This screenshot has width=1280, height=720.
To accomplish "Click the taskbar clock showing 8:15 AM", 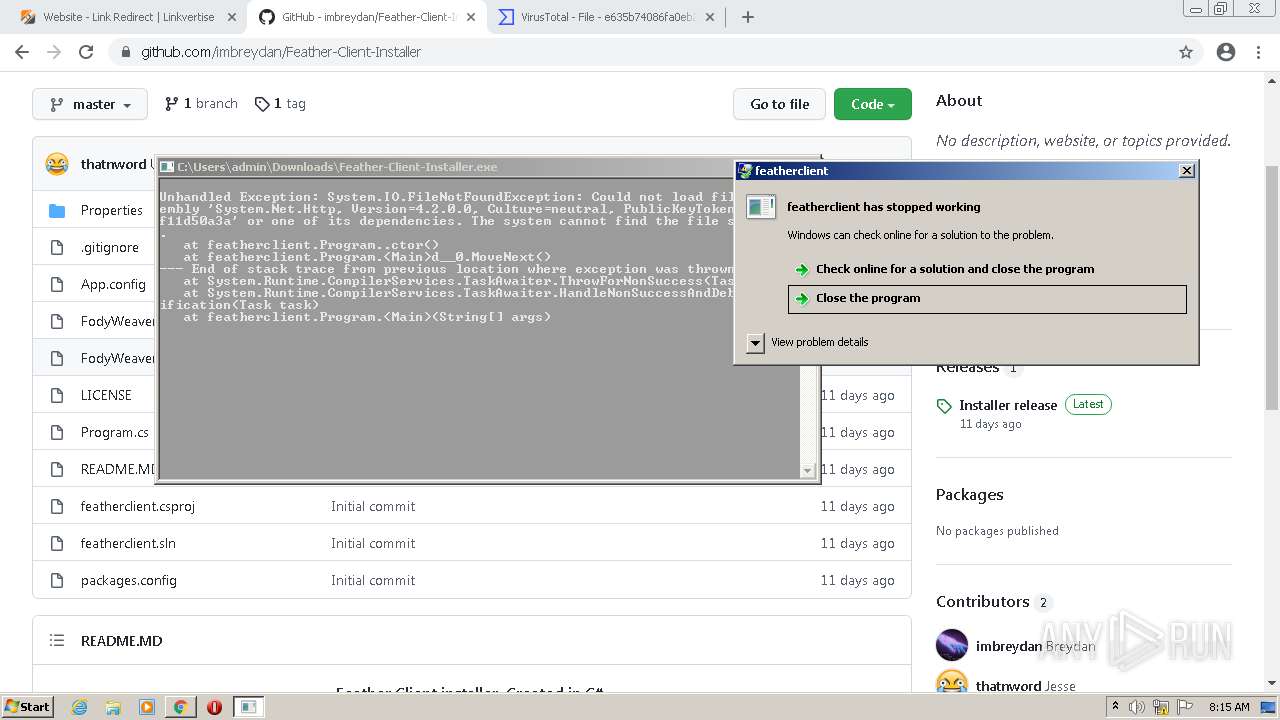I will [x=1229, y=707].
